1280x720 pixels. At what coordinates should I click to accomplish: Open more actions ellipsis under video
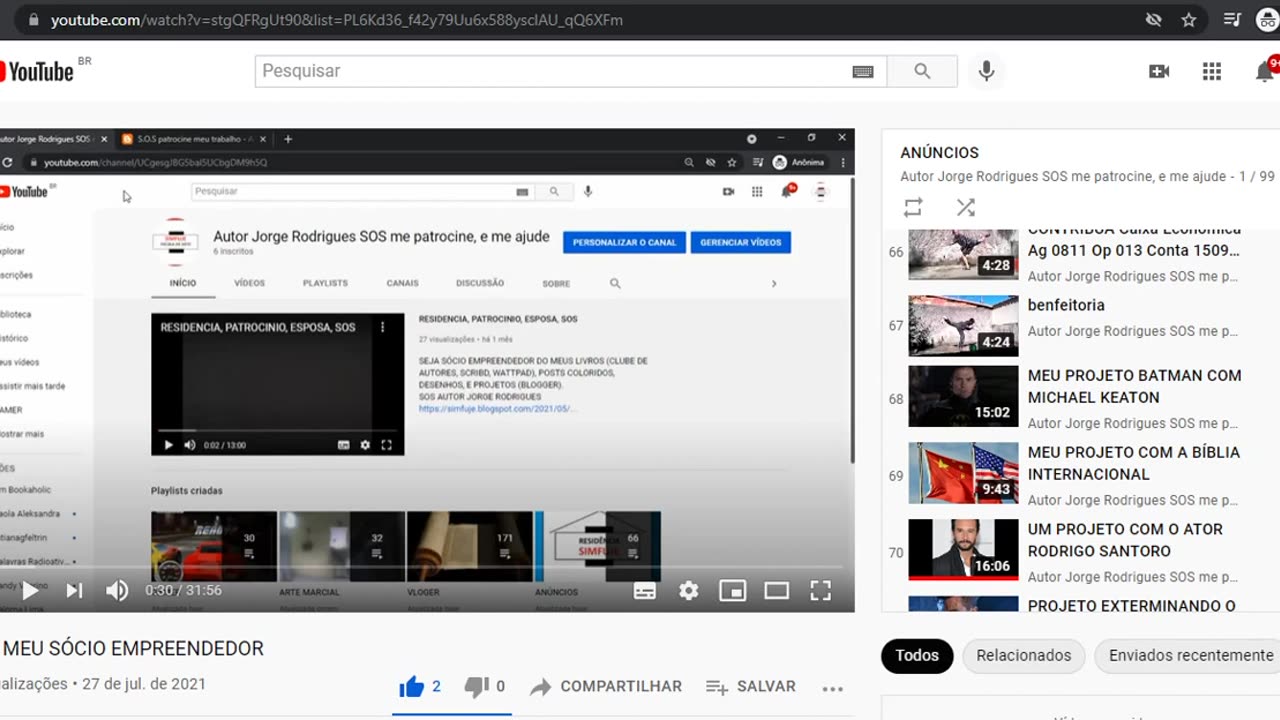[x=832, y=688]
